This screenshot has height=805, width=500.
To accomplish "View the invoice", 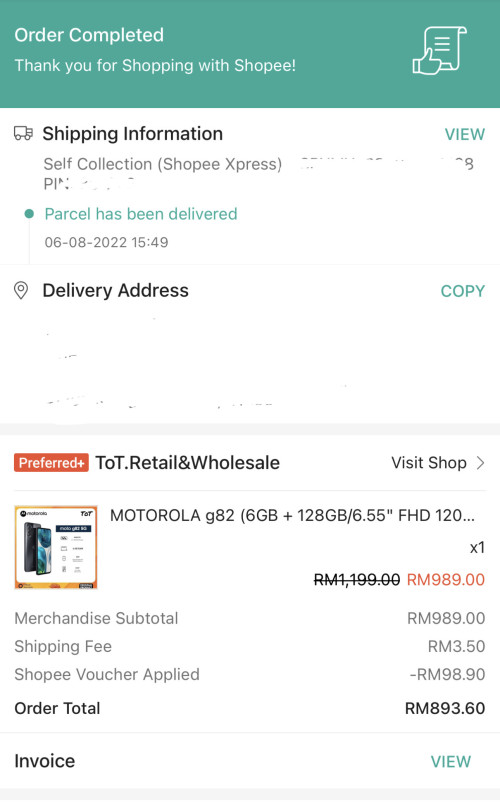I will pos(451,761).
